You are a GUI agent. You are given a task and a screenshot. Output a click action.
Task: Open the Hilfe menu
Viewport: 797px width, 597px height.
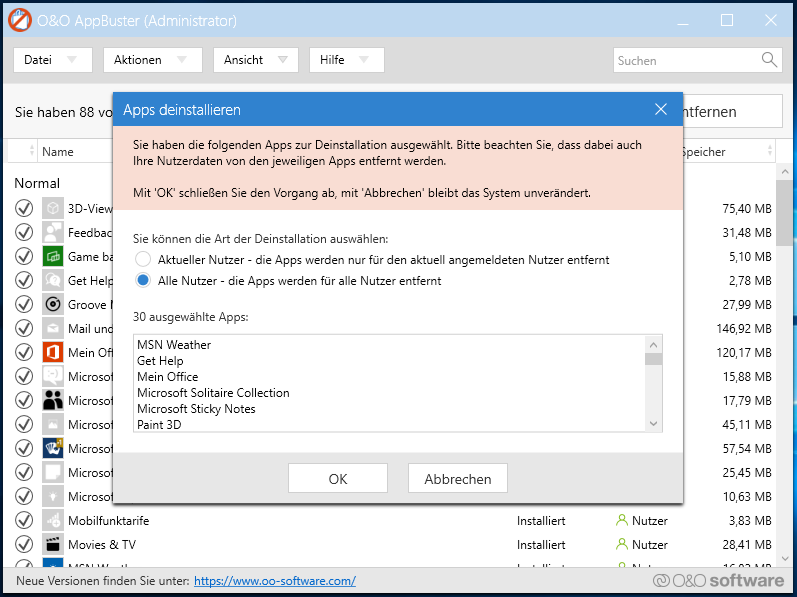[346, 60]
